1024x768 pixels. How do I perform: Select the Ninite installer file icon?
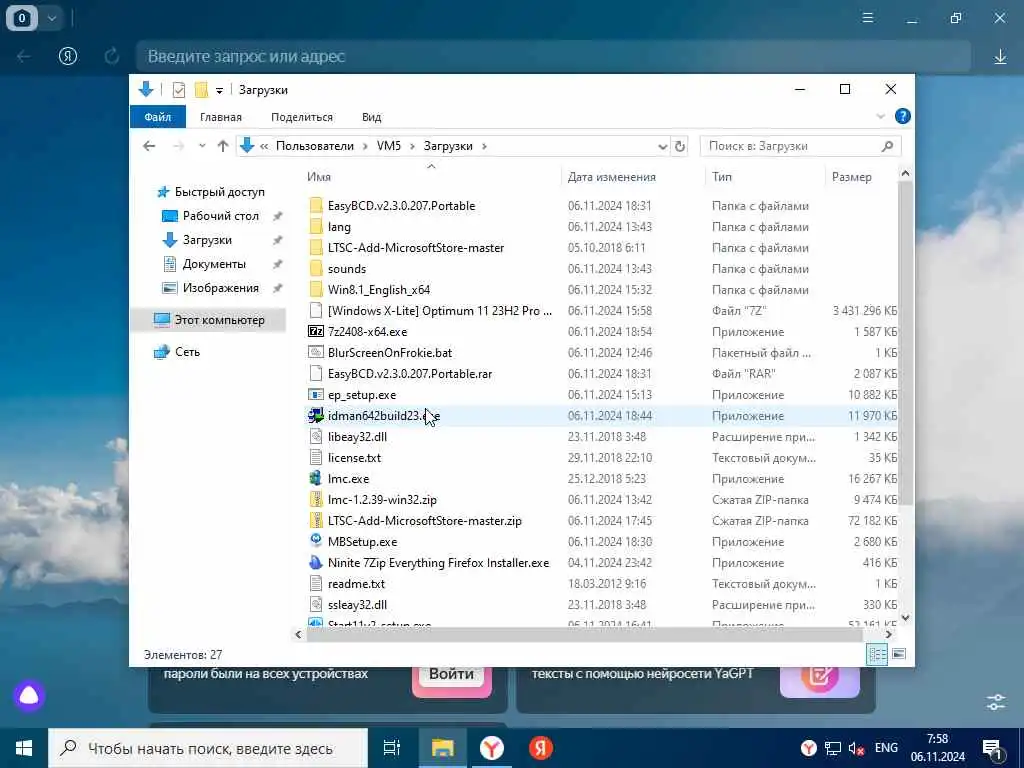coord(316,562)
